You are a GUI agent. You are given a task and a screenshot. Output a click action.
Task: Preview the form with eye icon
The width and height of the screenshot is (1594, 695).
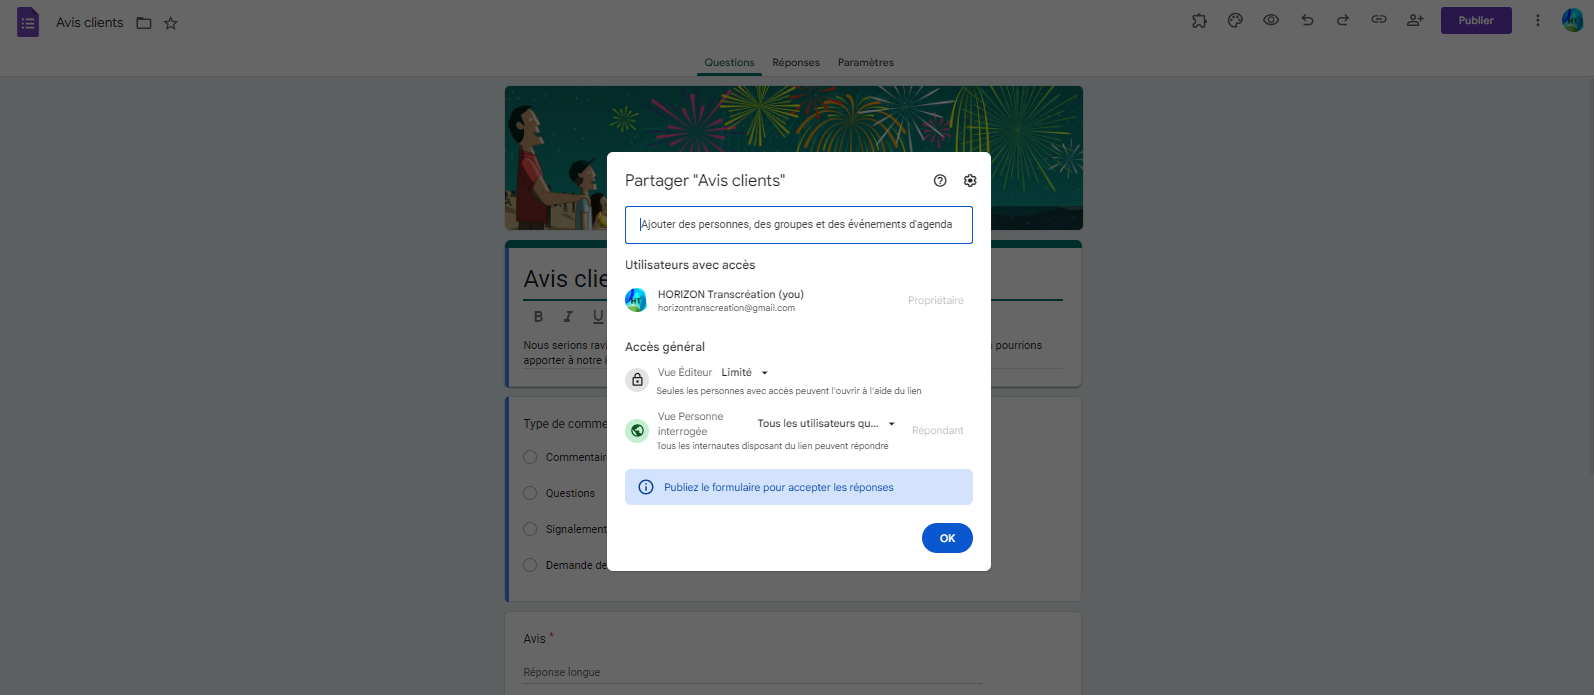pyautogui.click(x=1271, y=20)
